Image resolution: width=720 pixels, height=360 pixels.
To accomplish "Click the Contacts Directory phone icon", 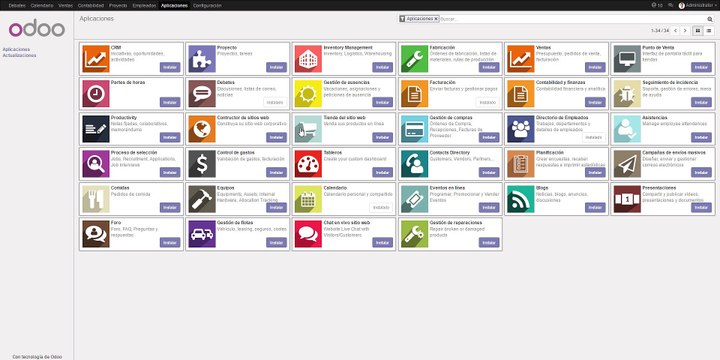I will [414, 164].
